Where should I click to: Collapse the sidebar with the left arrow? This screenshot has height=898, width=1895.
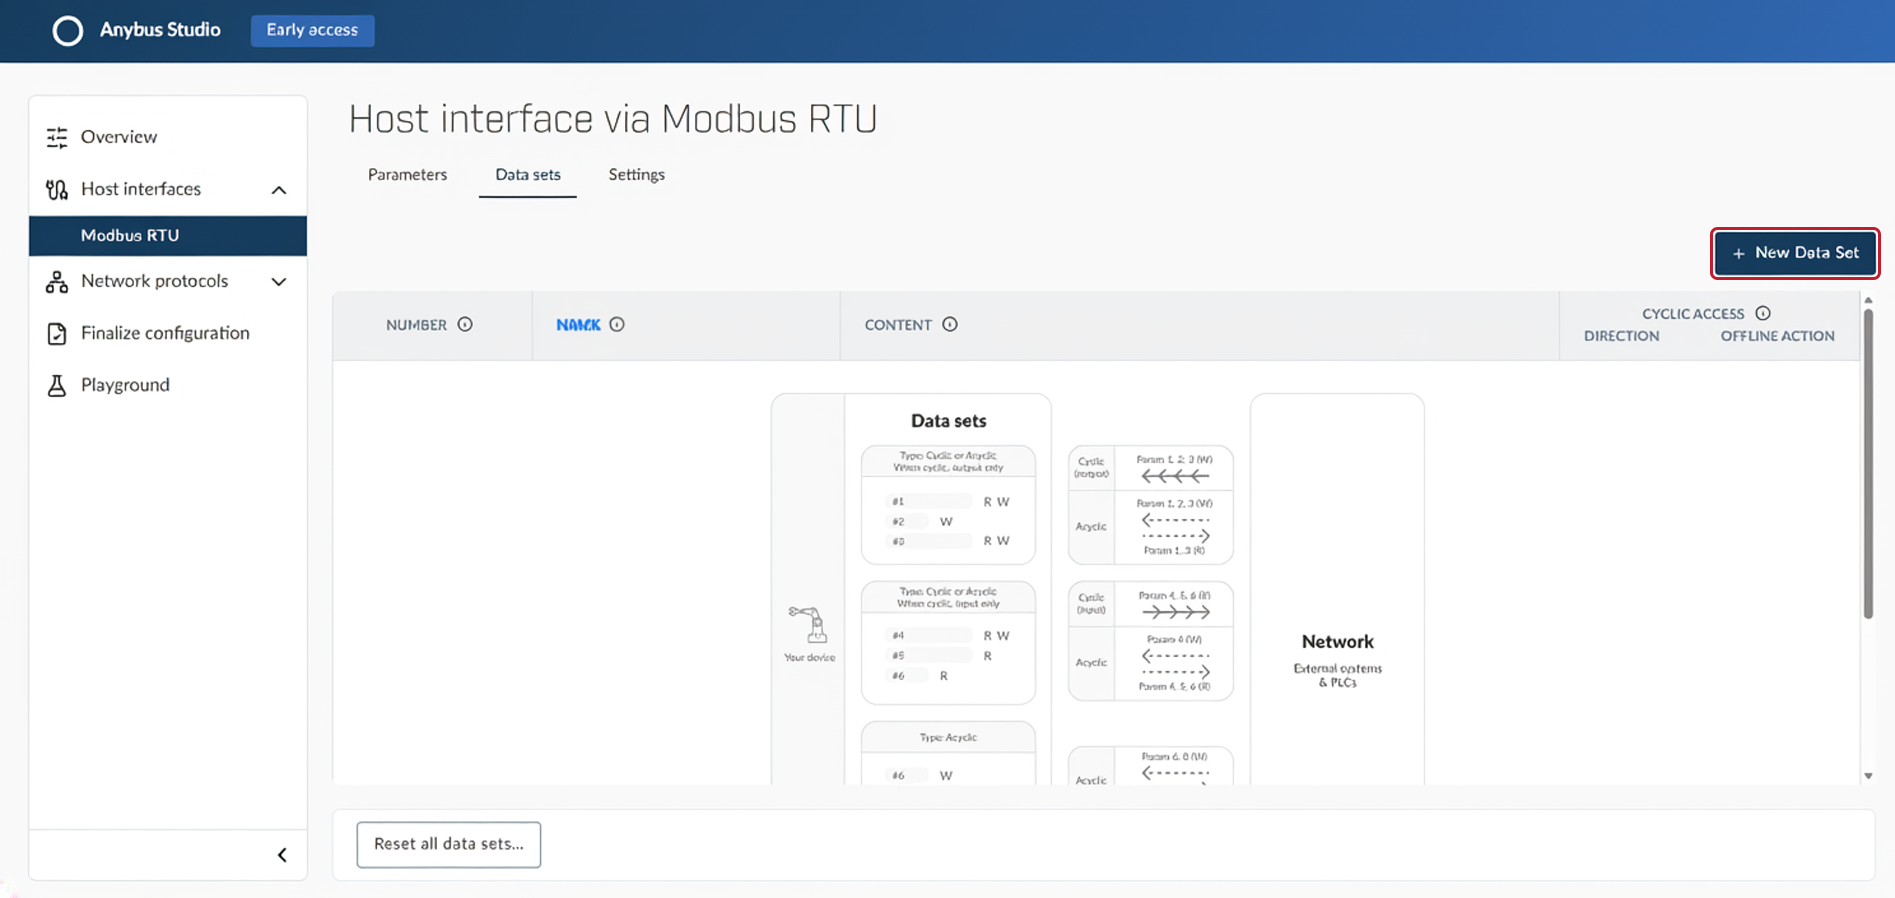[282, 855]
